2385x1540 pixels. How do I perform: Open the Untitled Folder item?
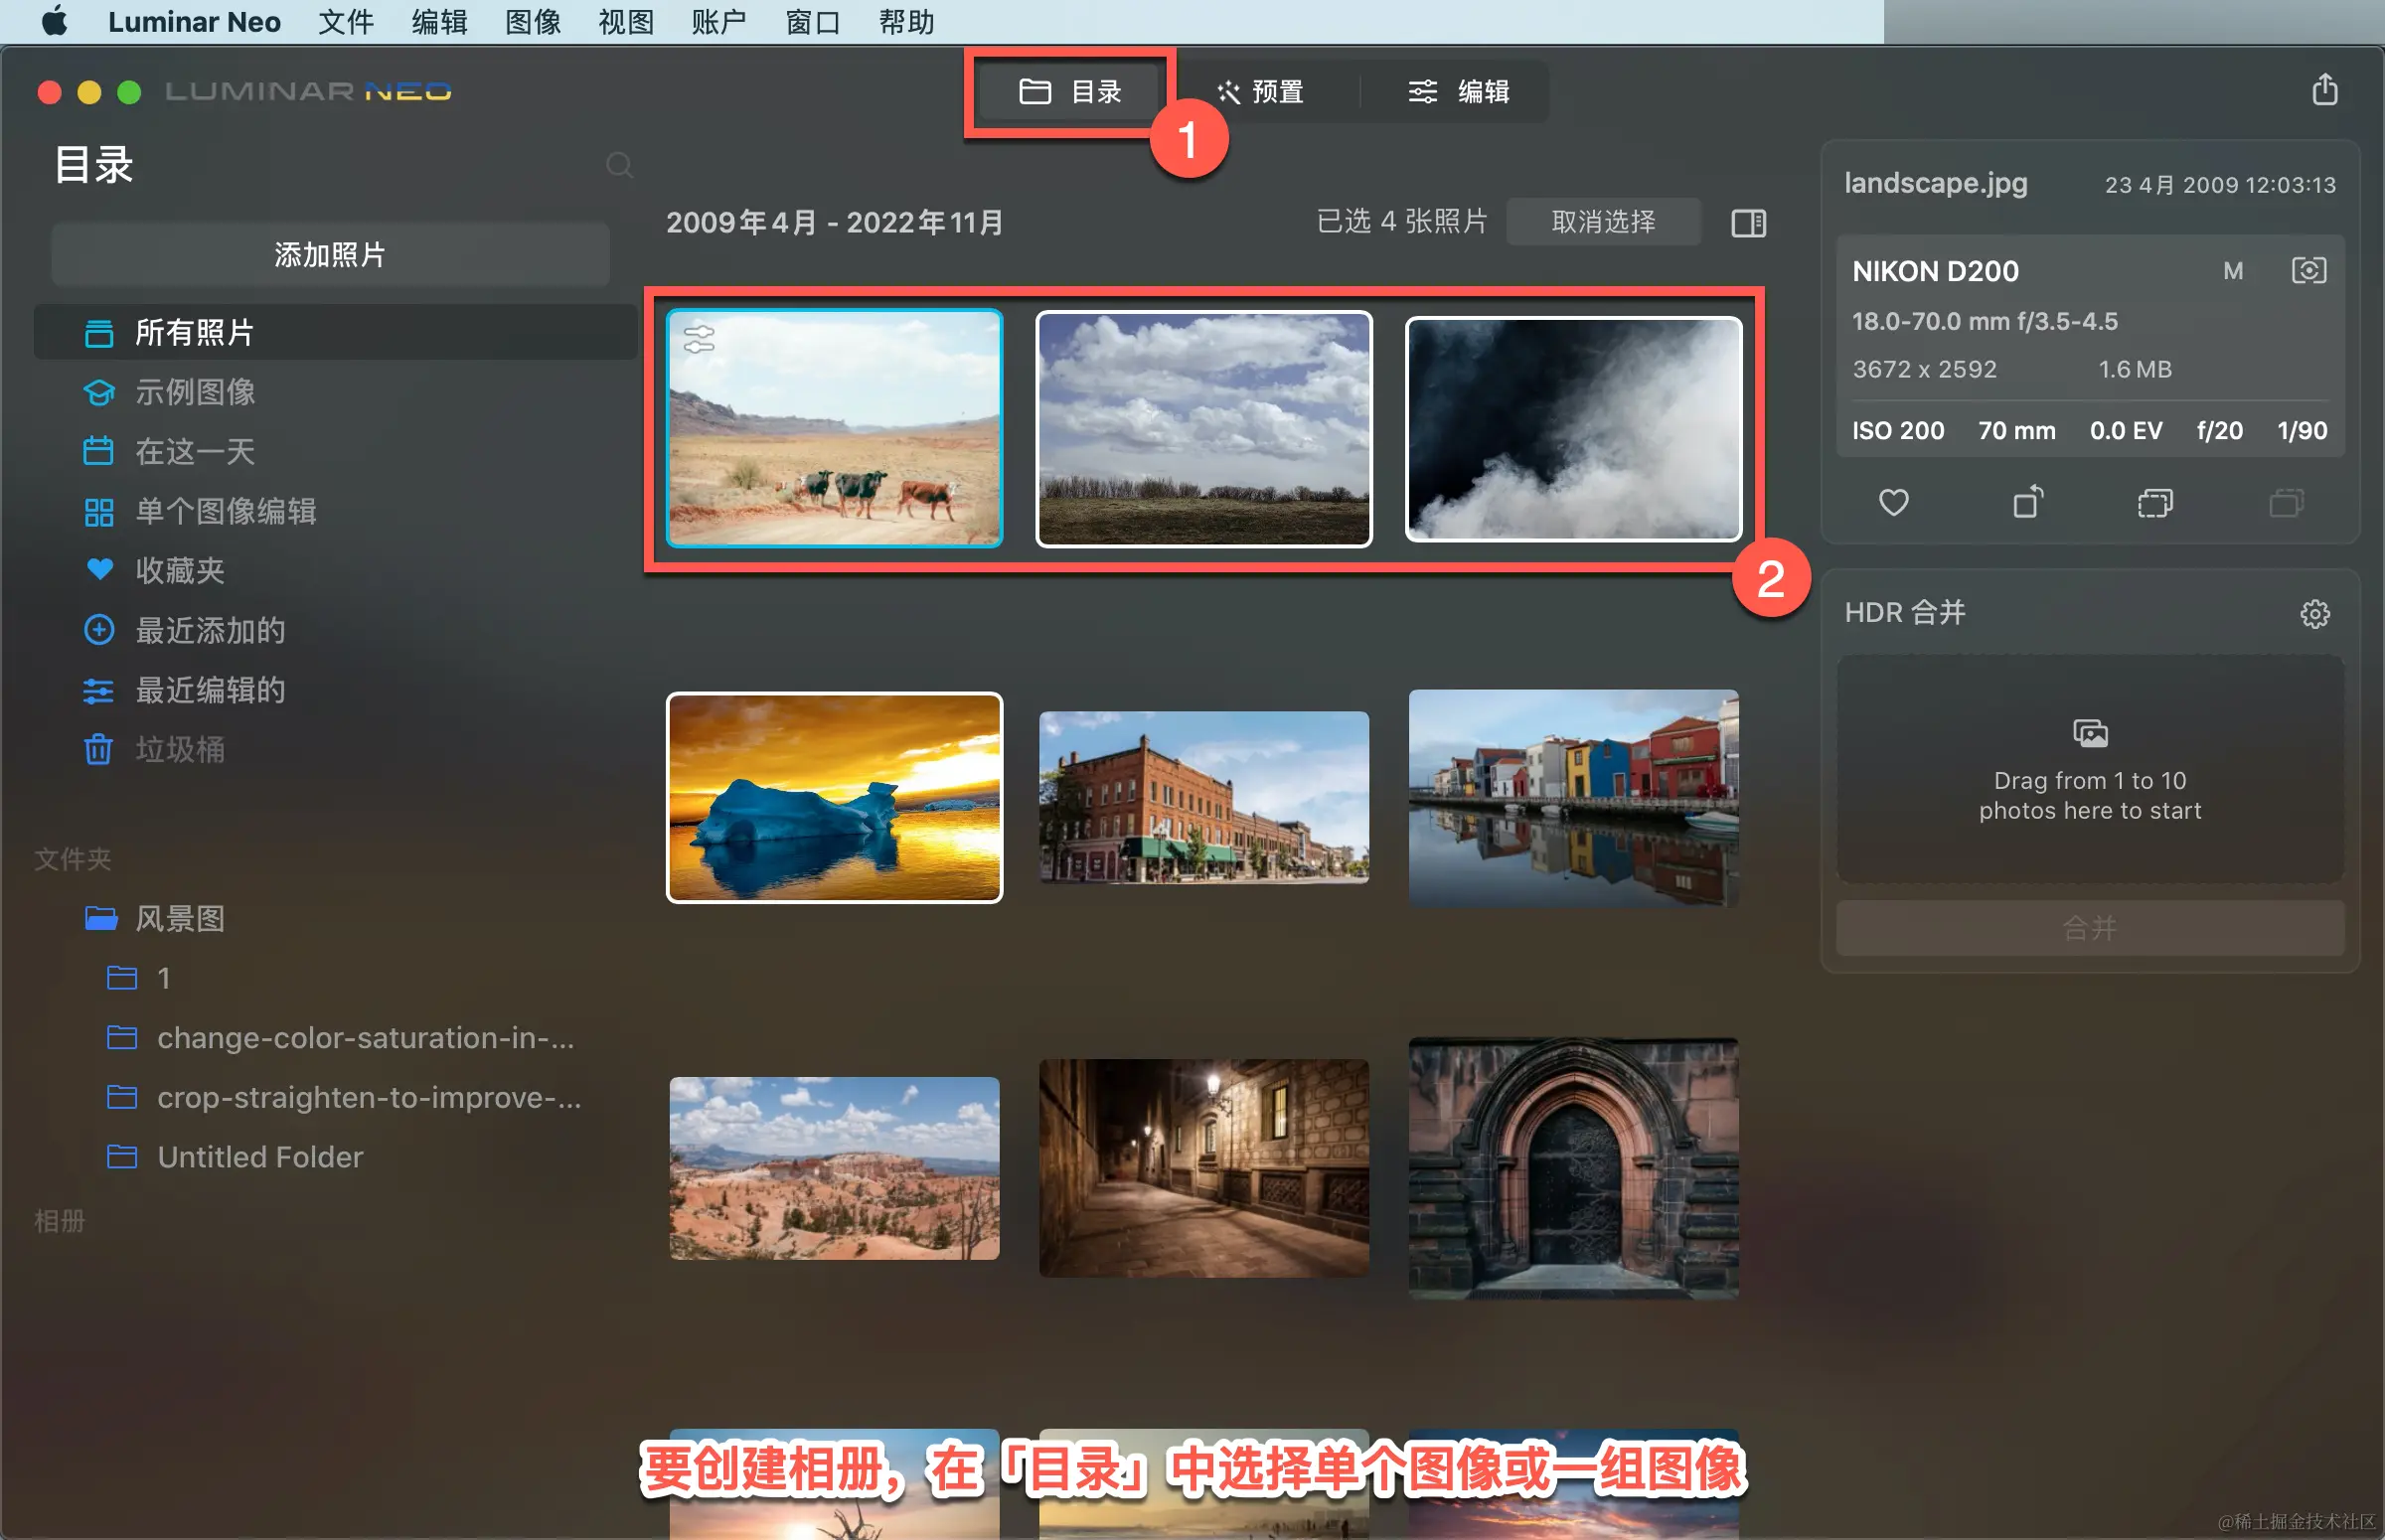click(260, 1157)
